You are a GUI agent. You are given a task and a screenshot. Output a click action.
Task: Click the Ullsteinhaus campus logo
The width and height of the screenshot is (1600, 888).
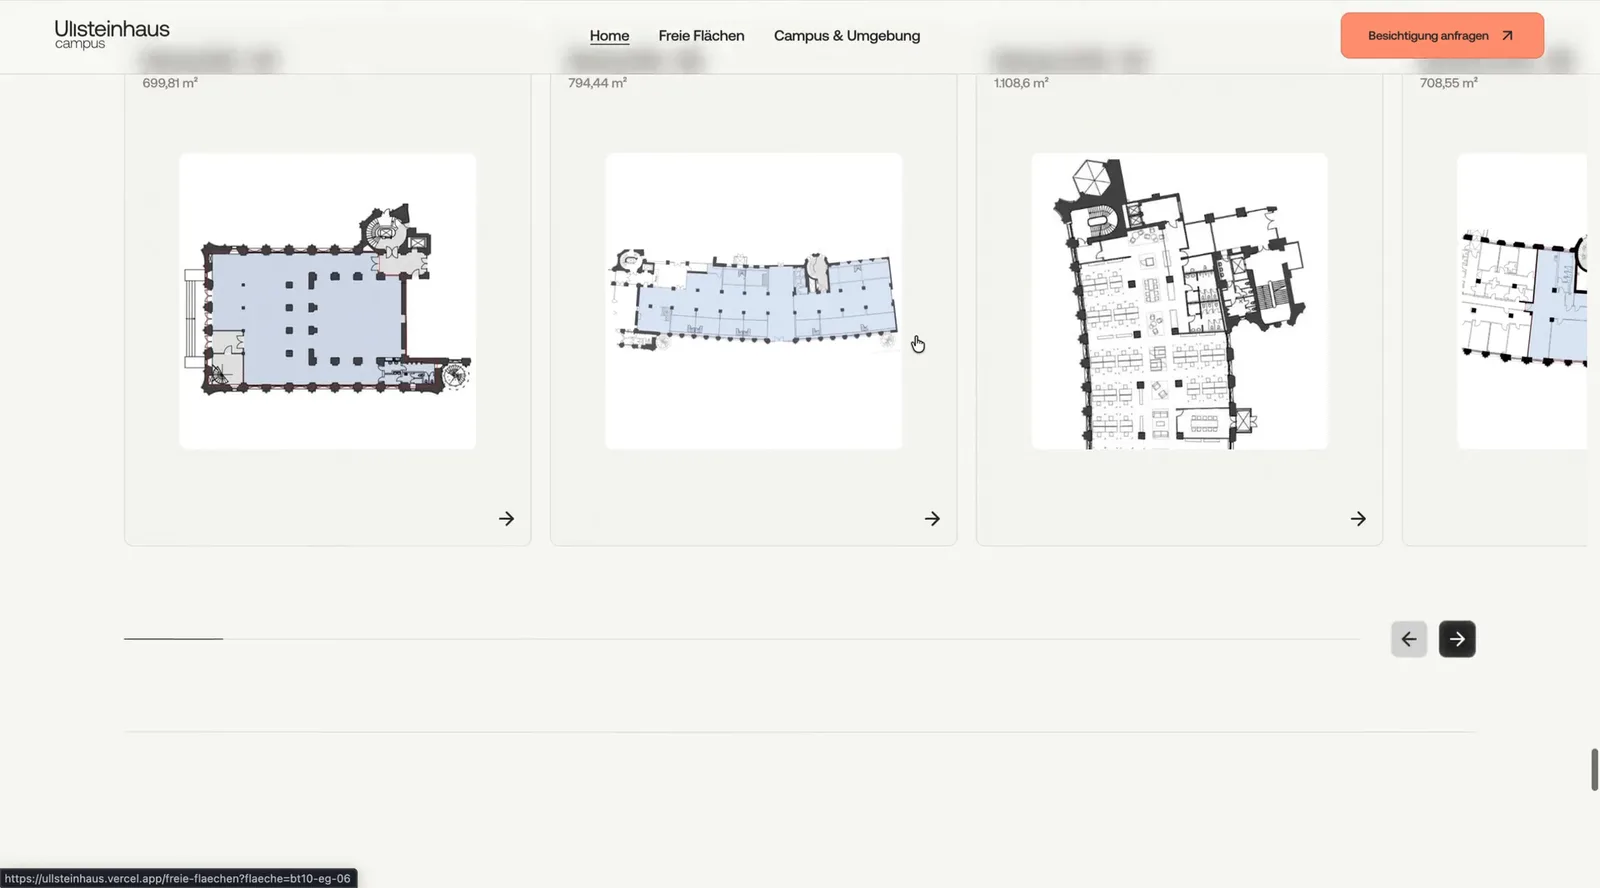point(112,35)
